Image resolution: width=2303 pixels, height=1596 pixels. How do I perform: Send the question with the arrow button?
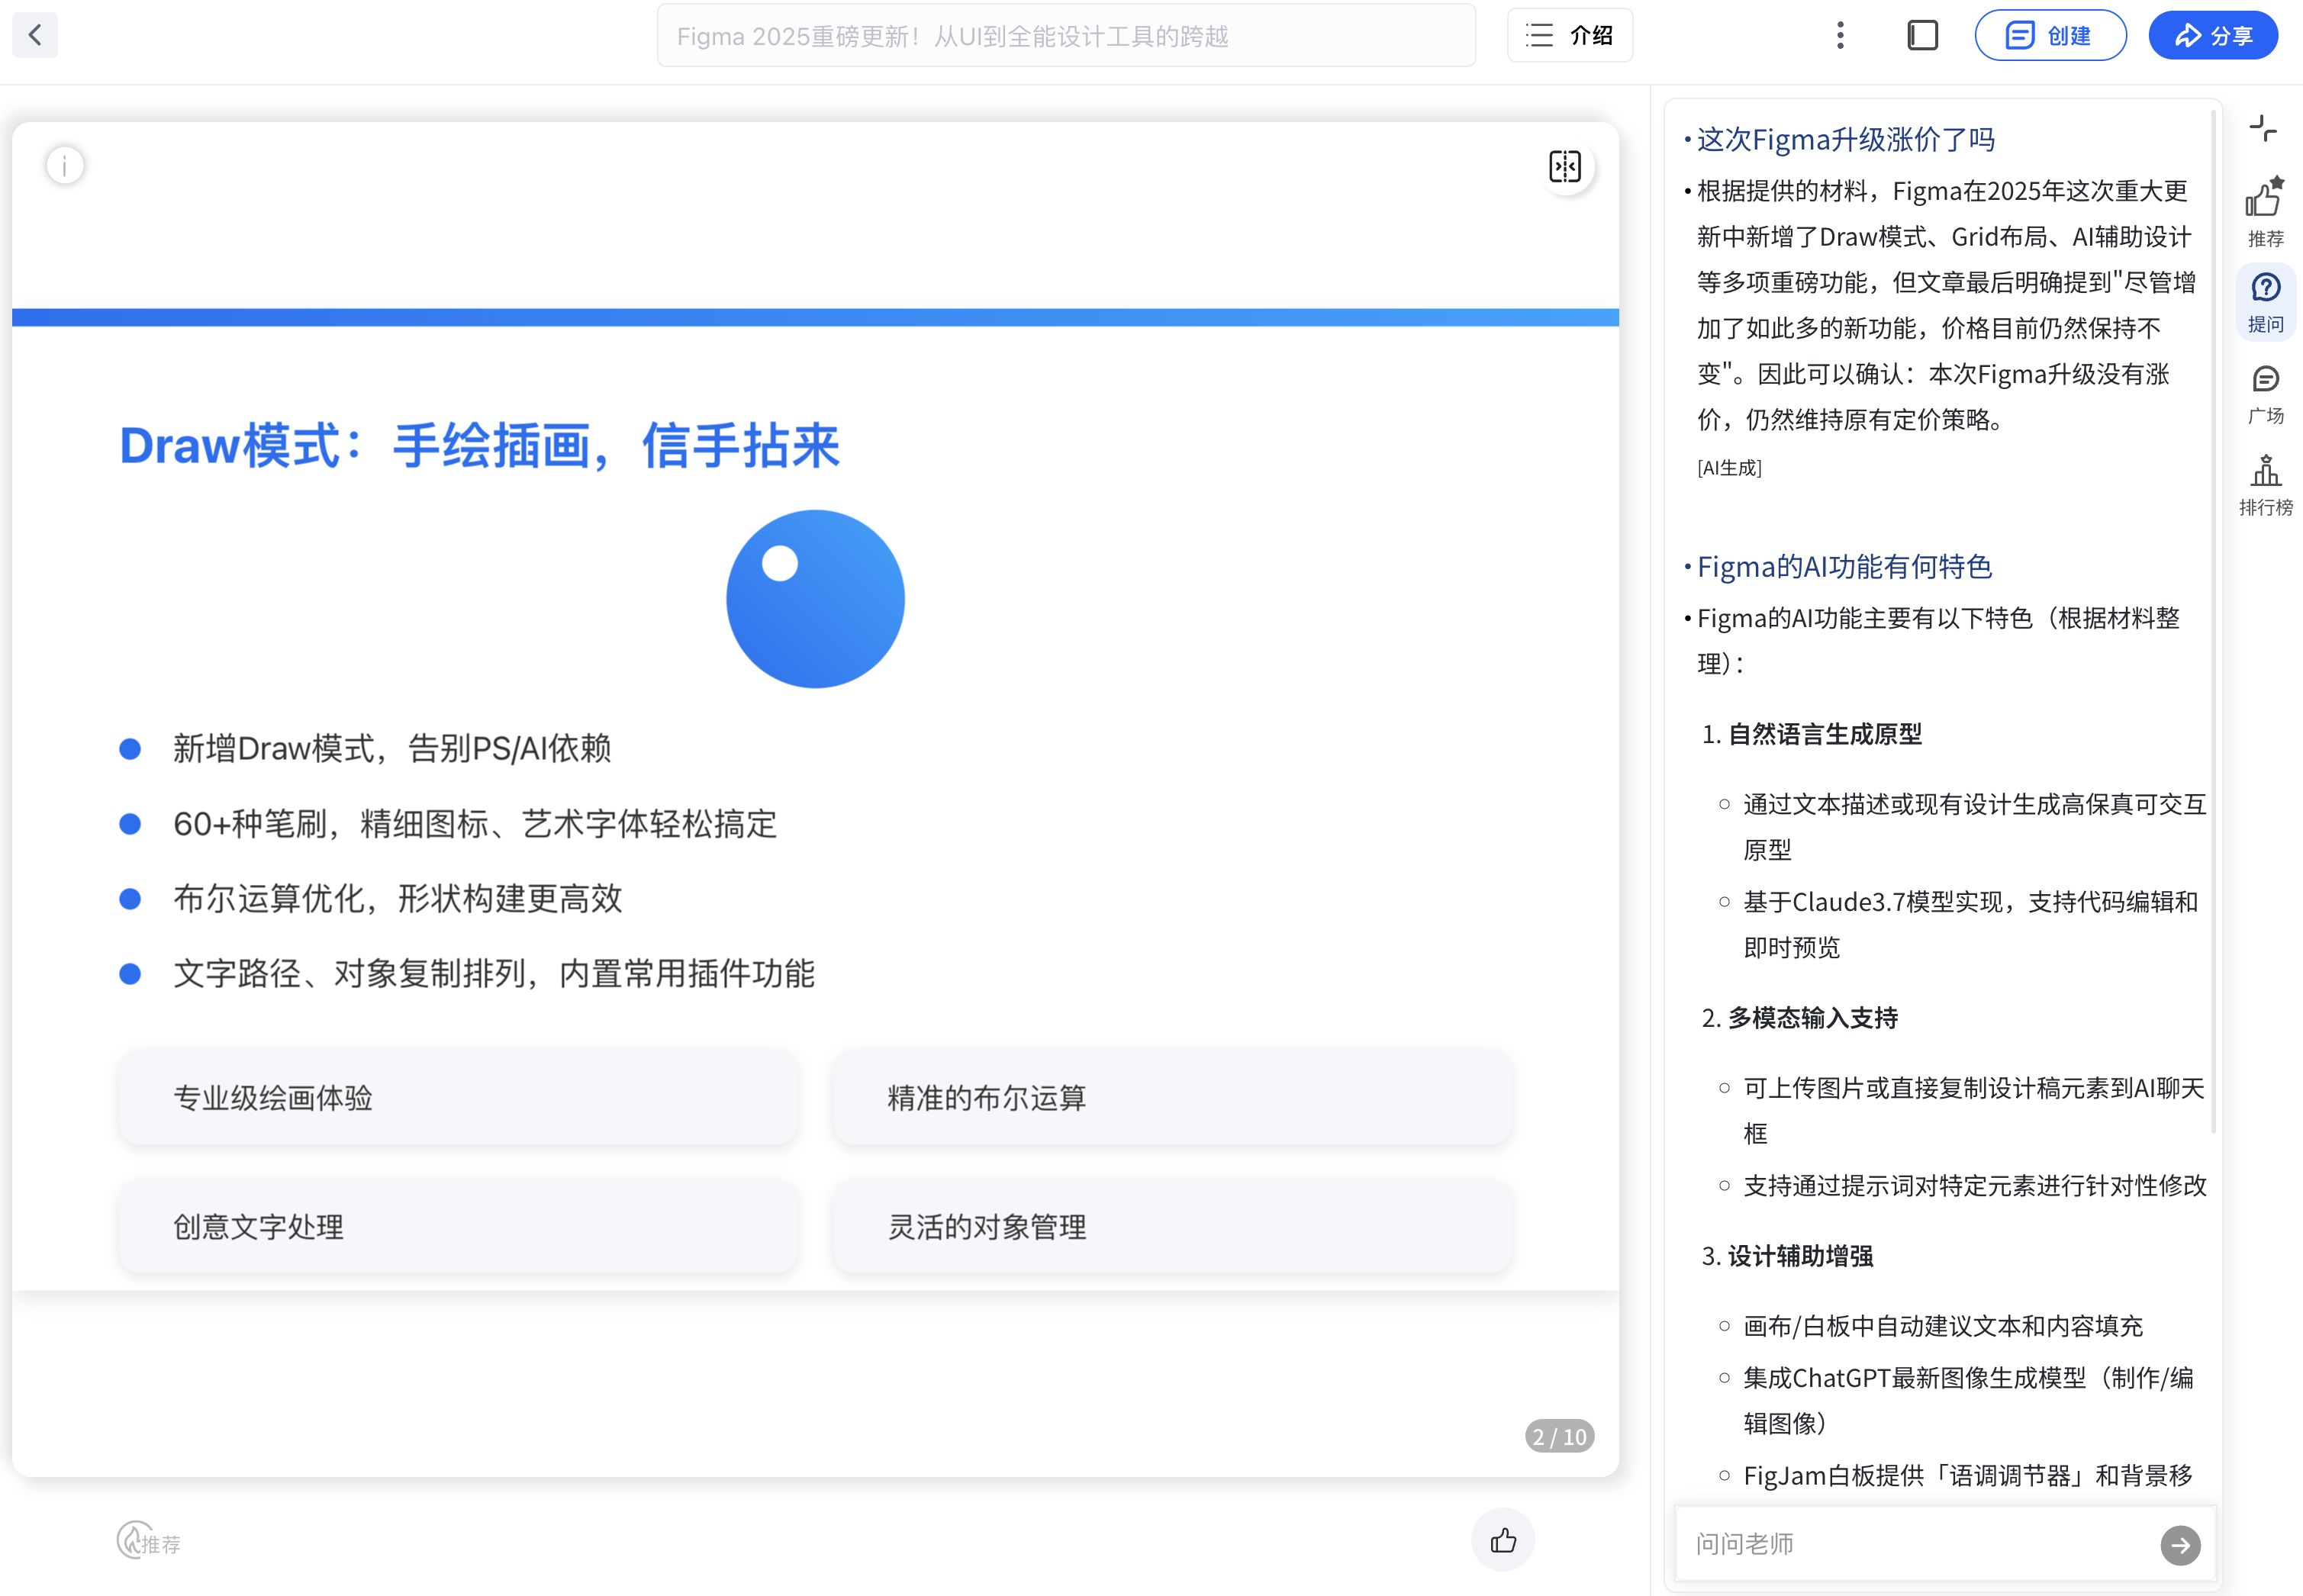tap(2180, 1544)
